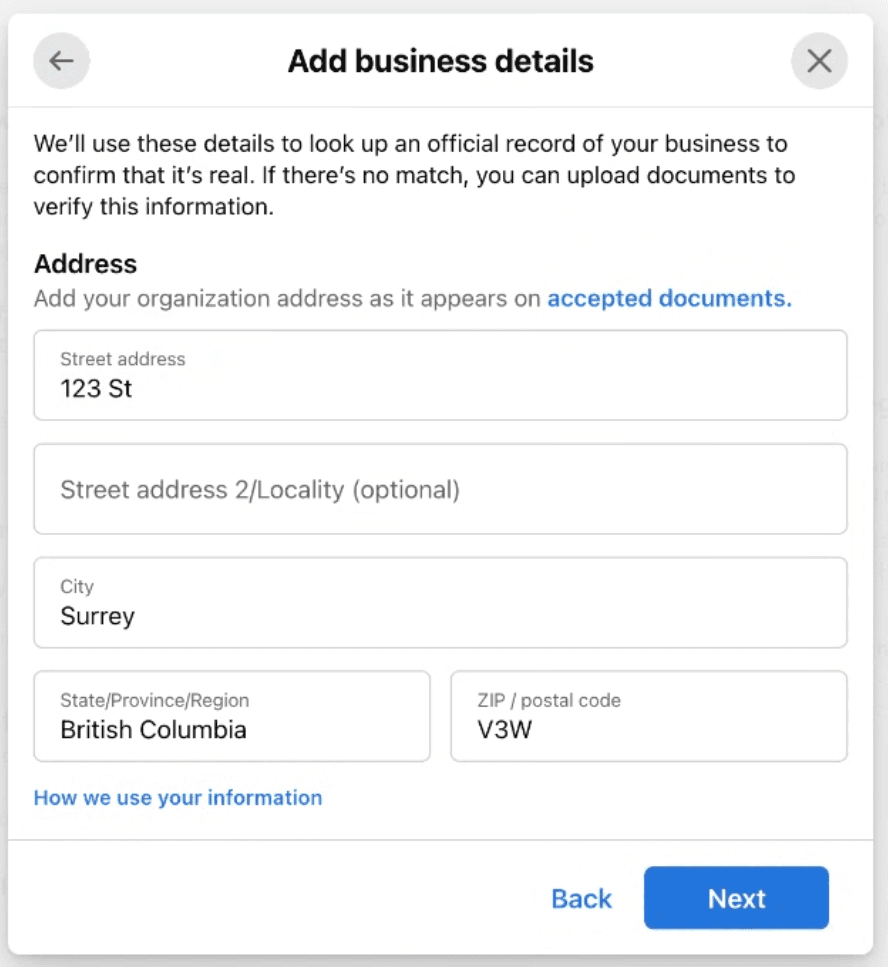Image resolution: width=888 pixels, height=967 pixels.
Task: Click the blue Next button
Action: [736, 898]
